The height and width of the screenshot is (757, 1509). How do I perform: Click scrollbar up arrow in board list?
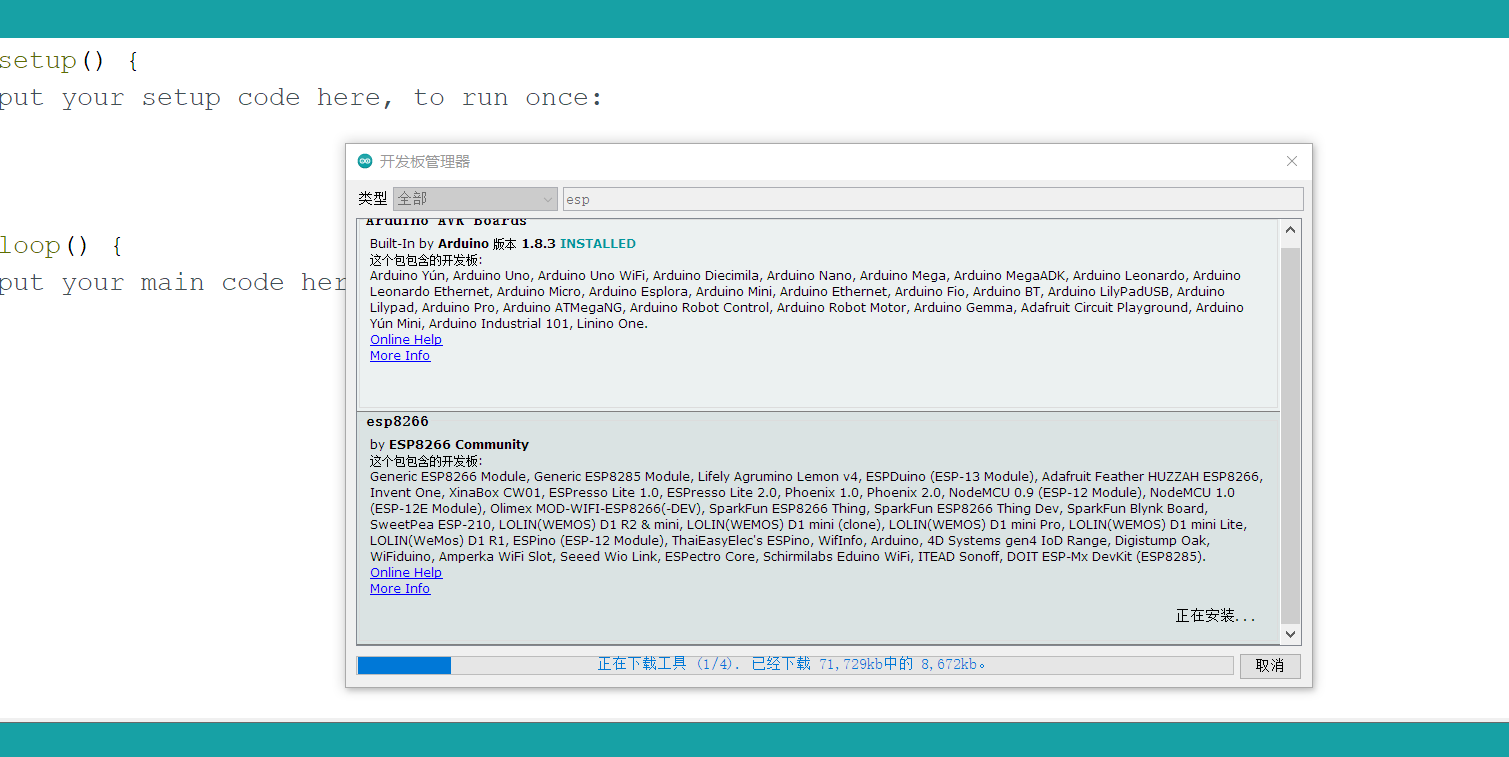coord(1291,230)
